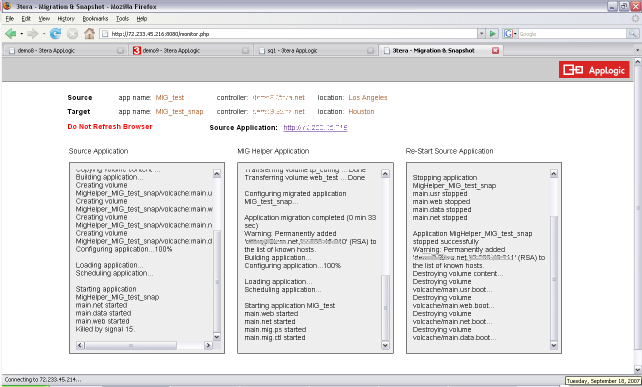Click MIG Helper Application heading
This screenshot has width=642, height=387.
tap(273, 151)
